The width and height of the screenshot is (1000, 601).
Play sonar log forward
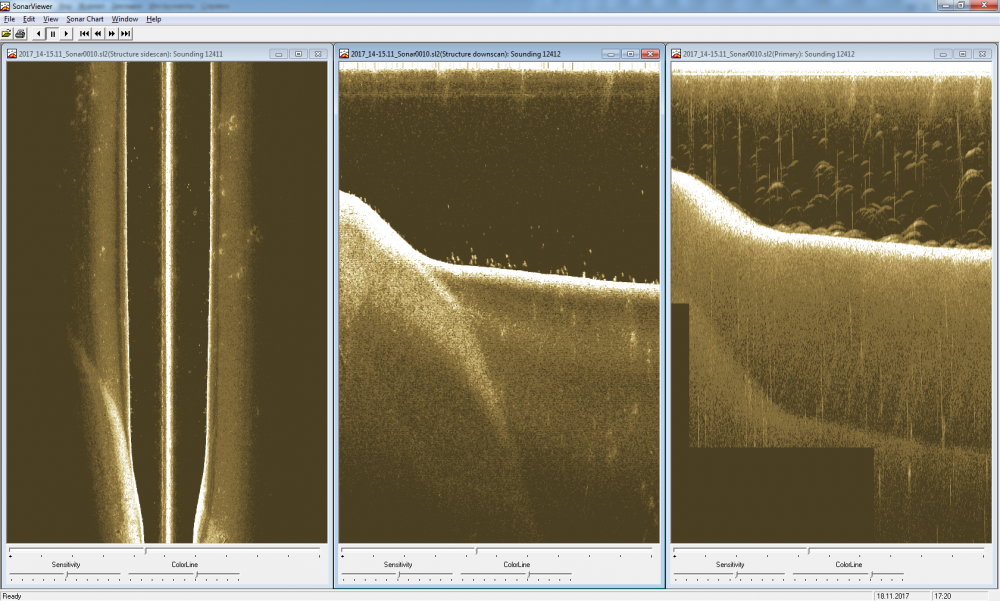[67, 33]
